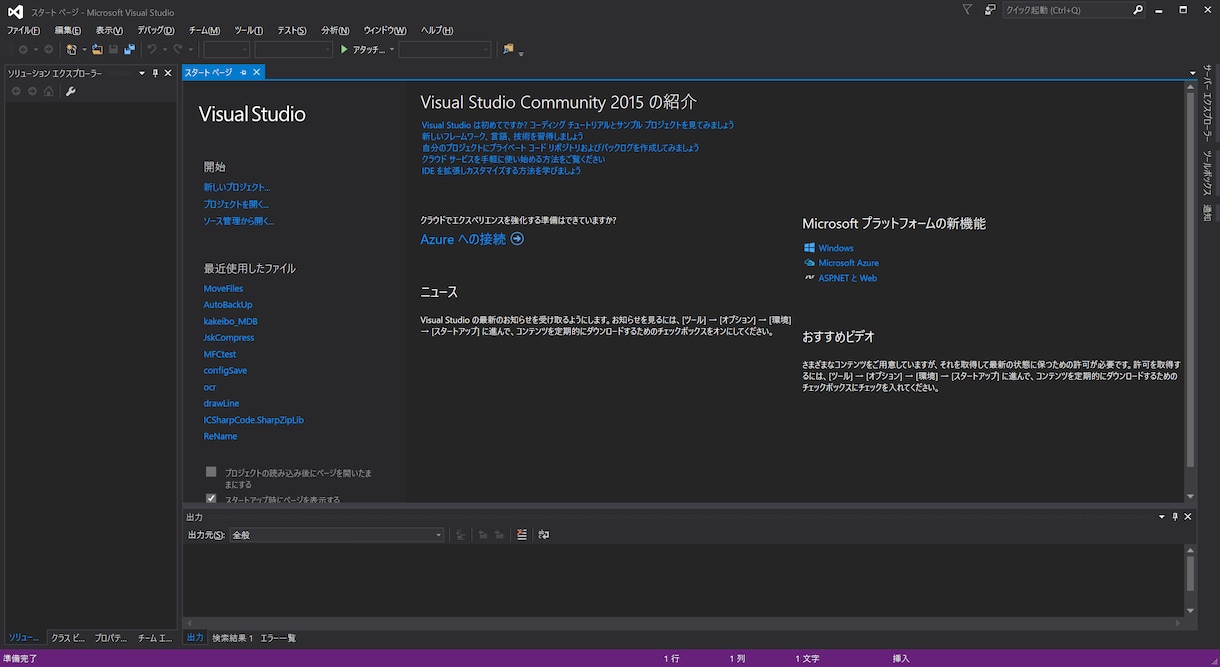Close the Solution Explorer panel
This screenshot has height=667, width=1220.
pos(168,73)
